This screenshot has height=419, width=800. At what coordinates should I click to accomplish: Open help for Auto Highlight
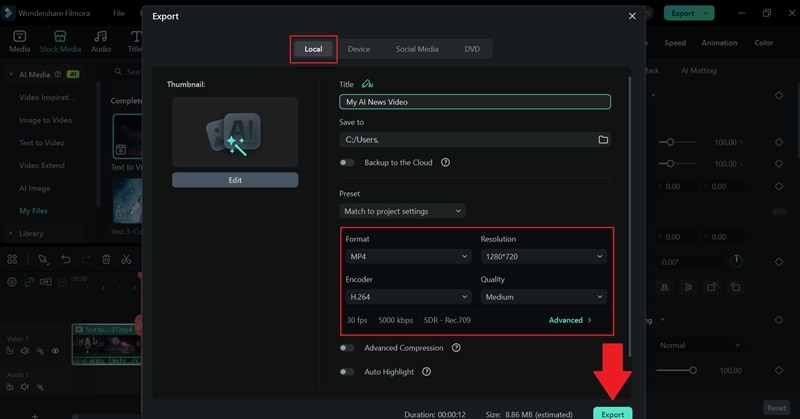point(427,372)
